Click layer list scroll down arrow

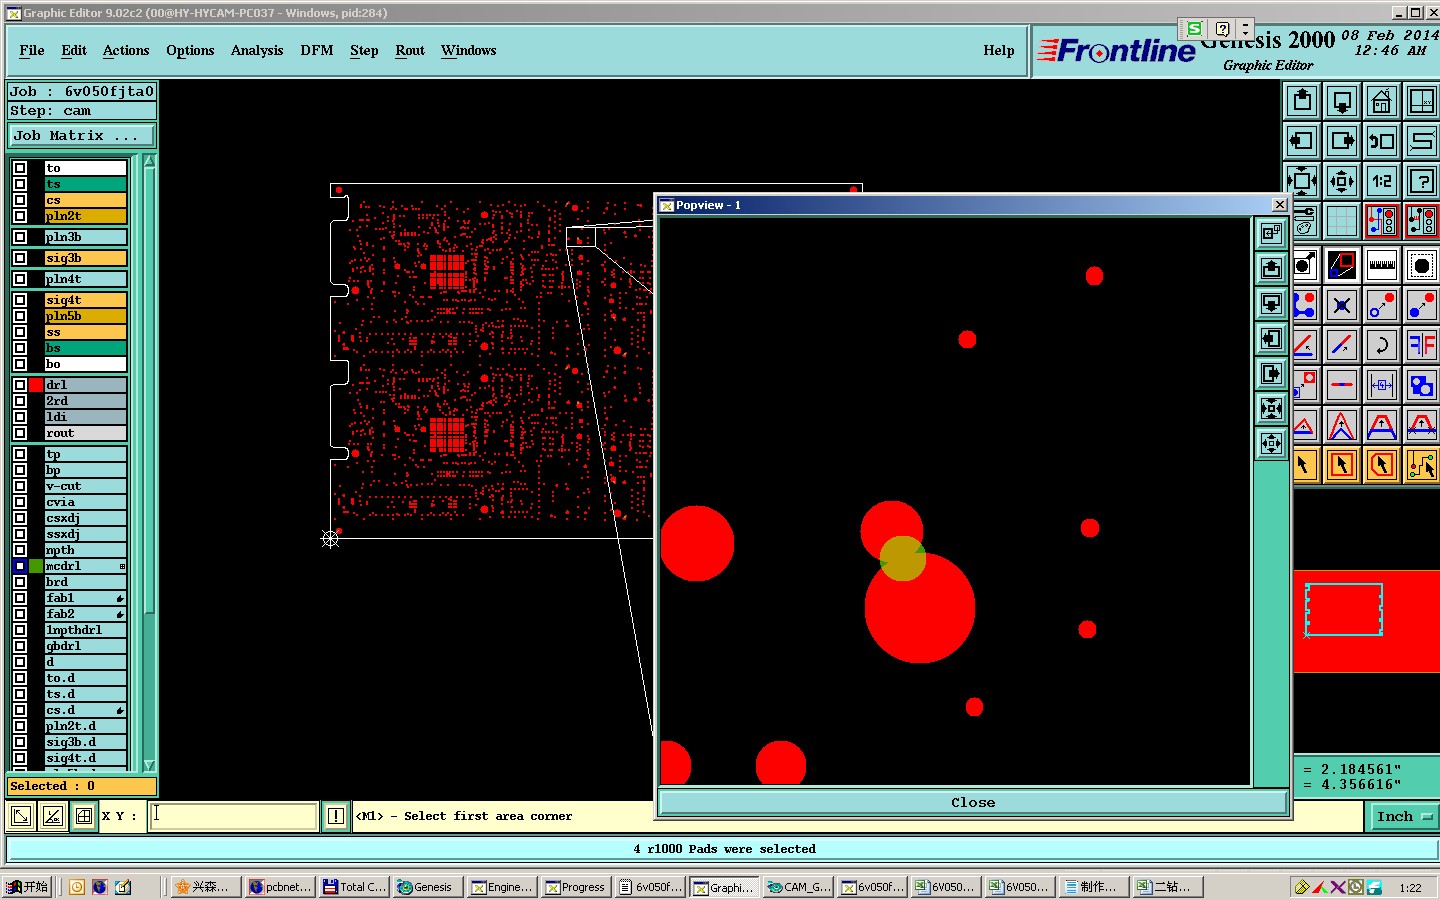pos(149,765)
